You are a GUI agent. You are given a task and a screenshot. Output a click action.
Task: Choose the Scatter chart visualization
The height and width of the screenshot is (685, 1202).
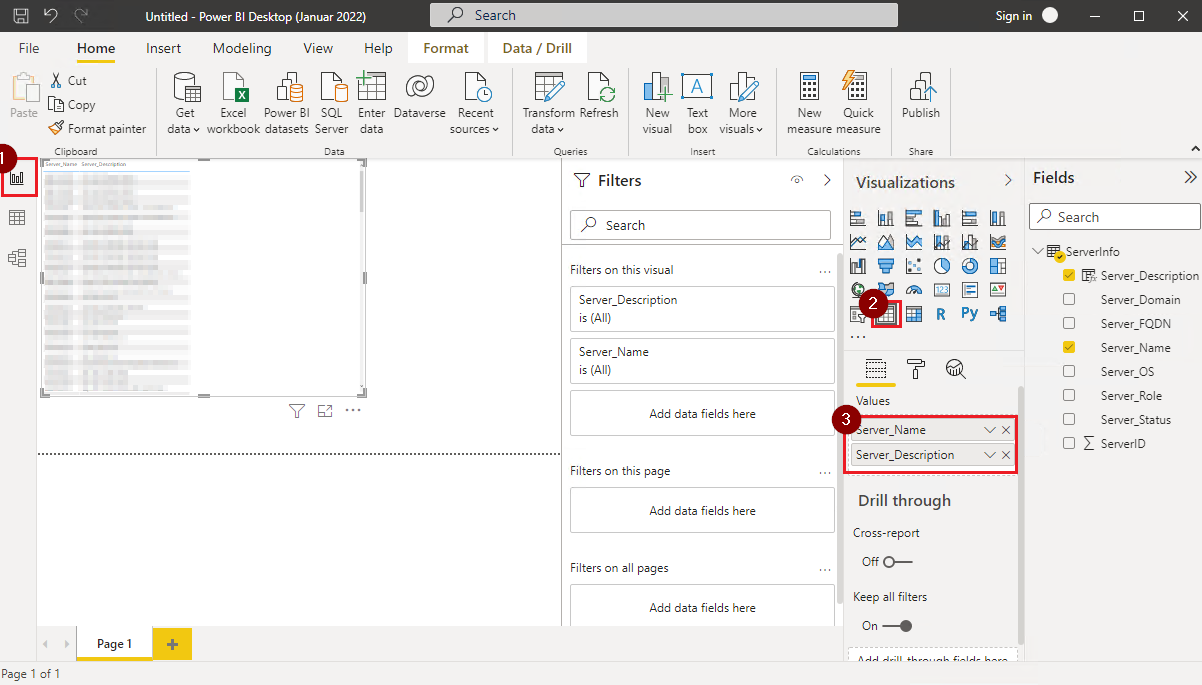913,266
